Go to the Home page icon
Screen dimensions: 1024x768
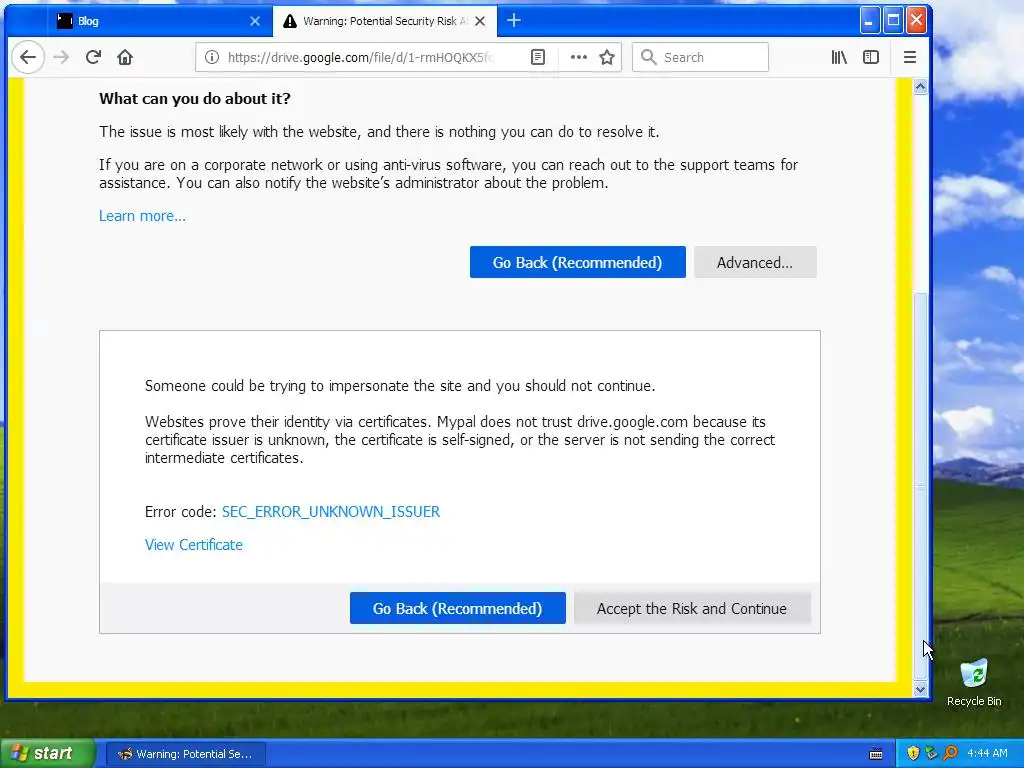coord(125,57)
